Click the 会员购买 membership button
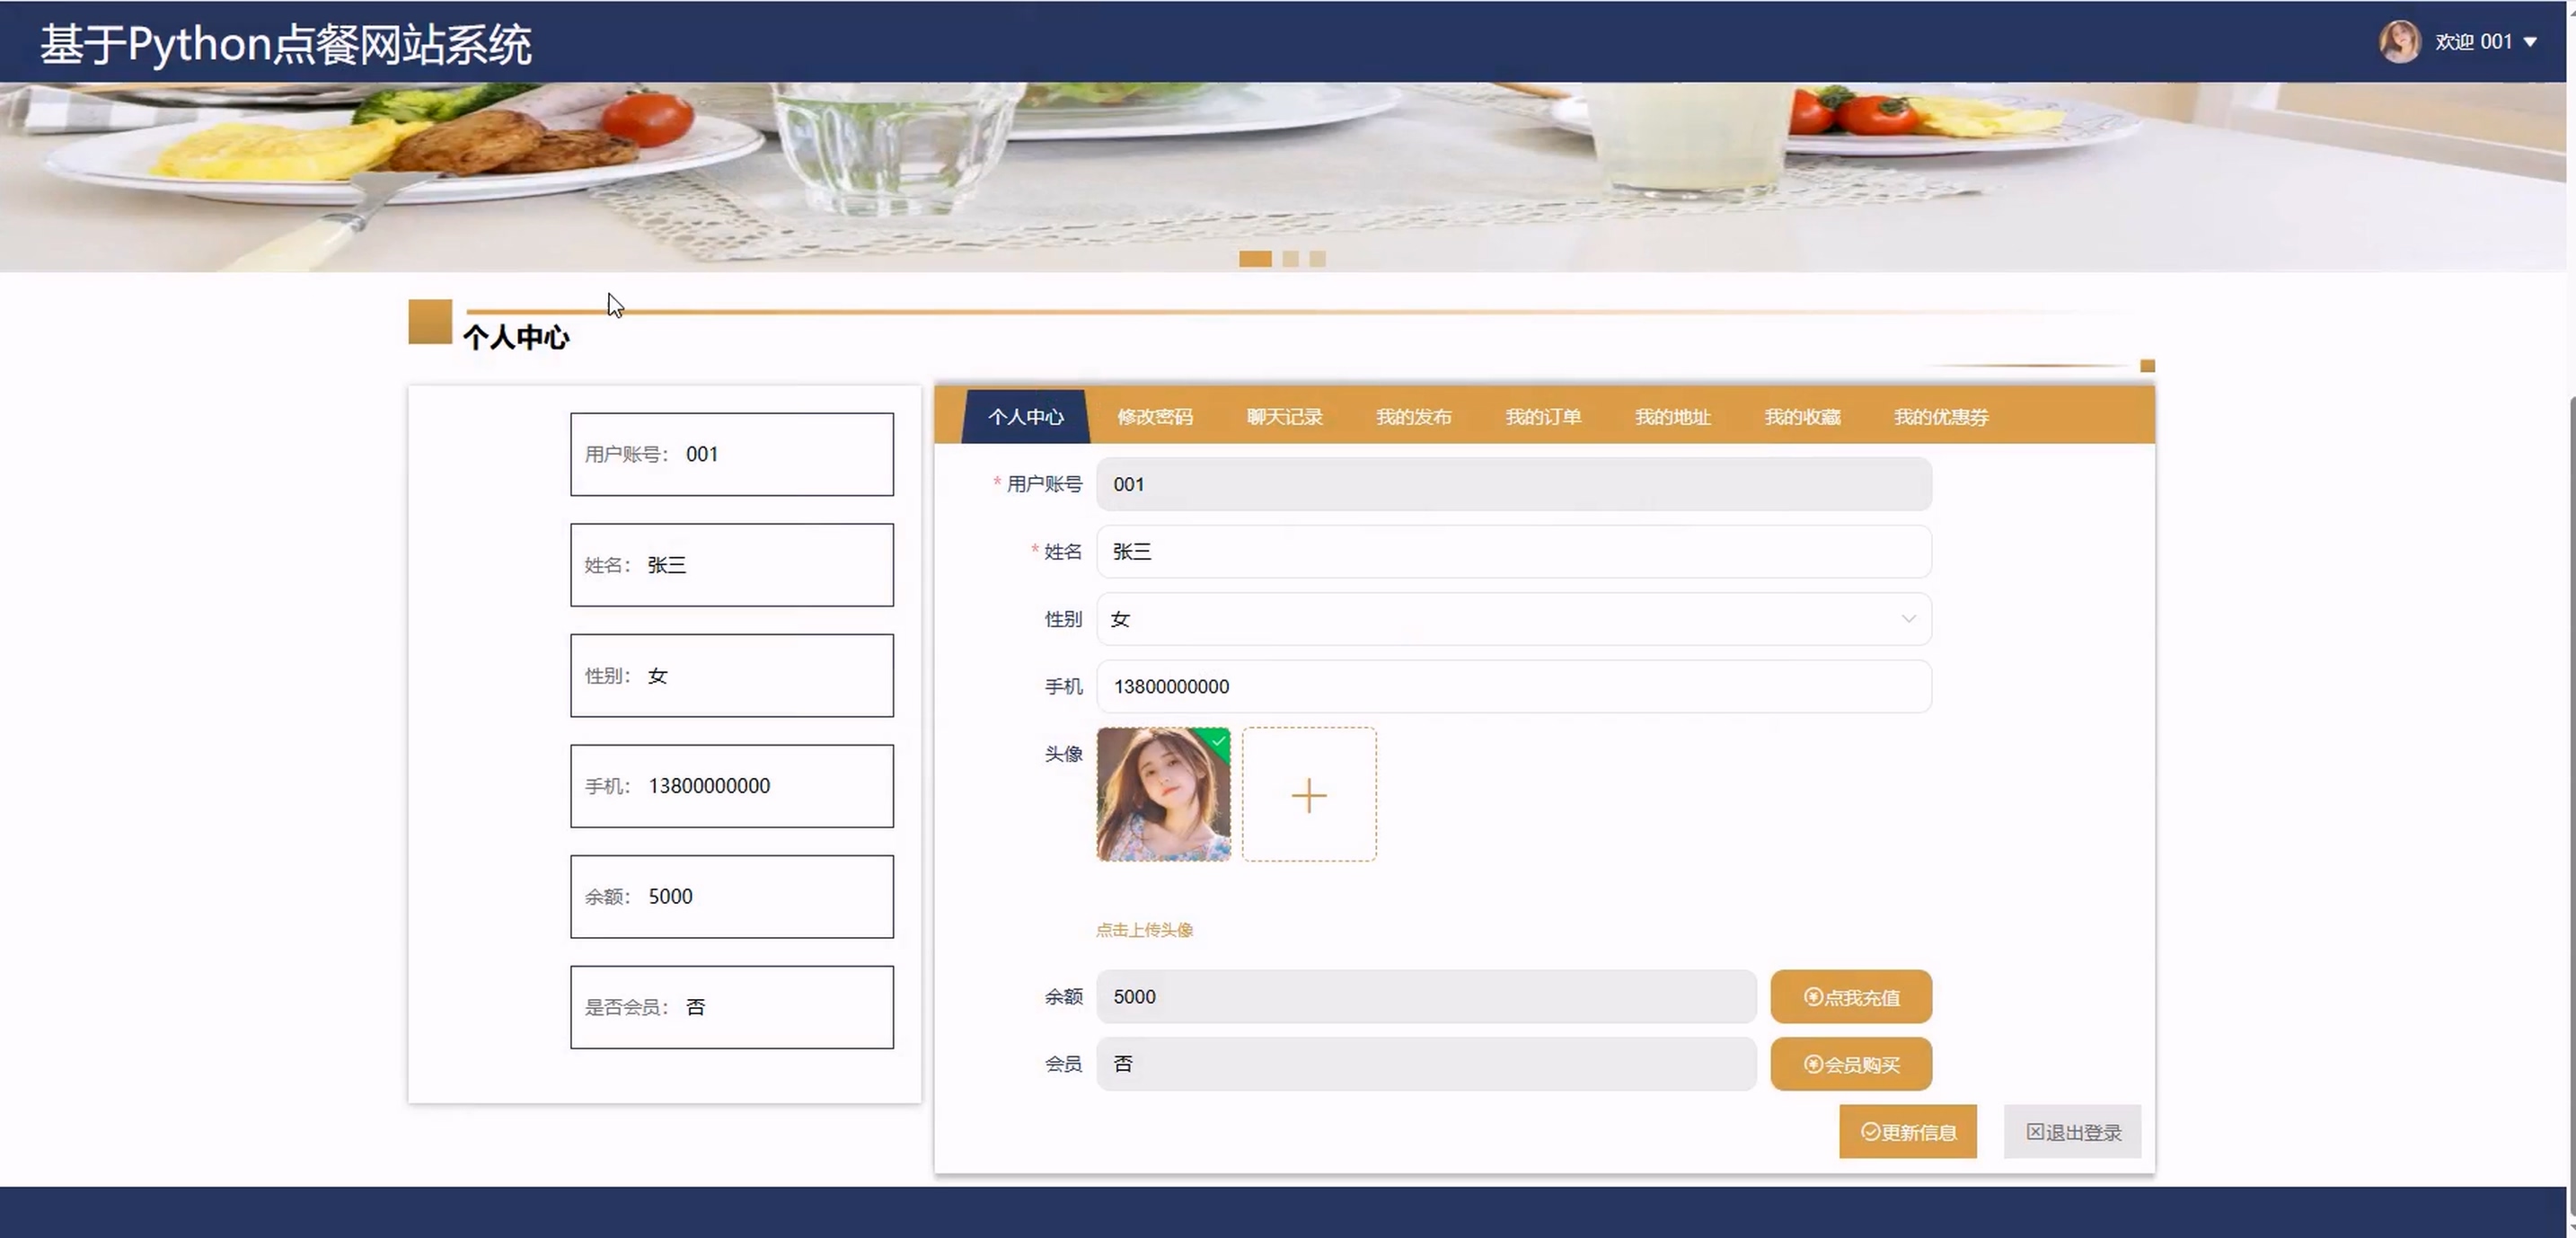The image size is (2576, 1238). [x=1850, y=1064]
